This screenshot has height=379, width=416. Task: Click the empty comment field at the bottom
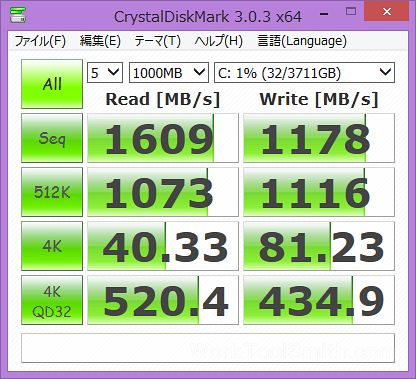[x=208, y=348]
